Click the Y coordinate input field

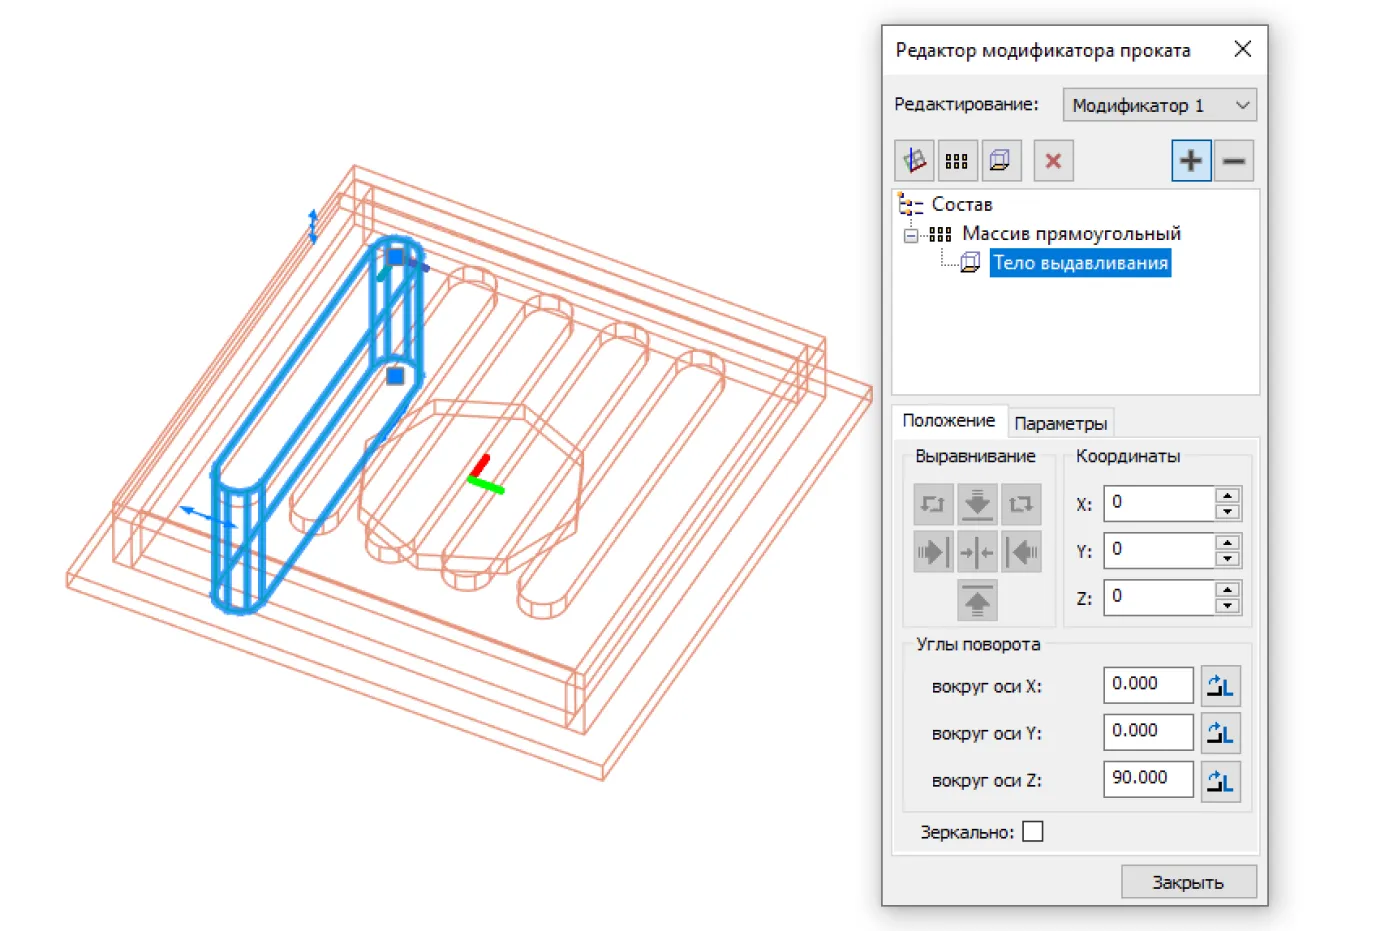pos(1158,550)
